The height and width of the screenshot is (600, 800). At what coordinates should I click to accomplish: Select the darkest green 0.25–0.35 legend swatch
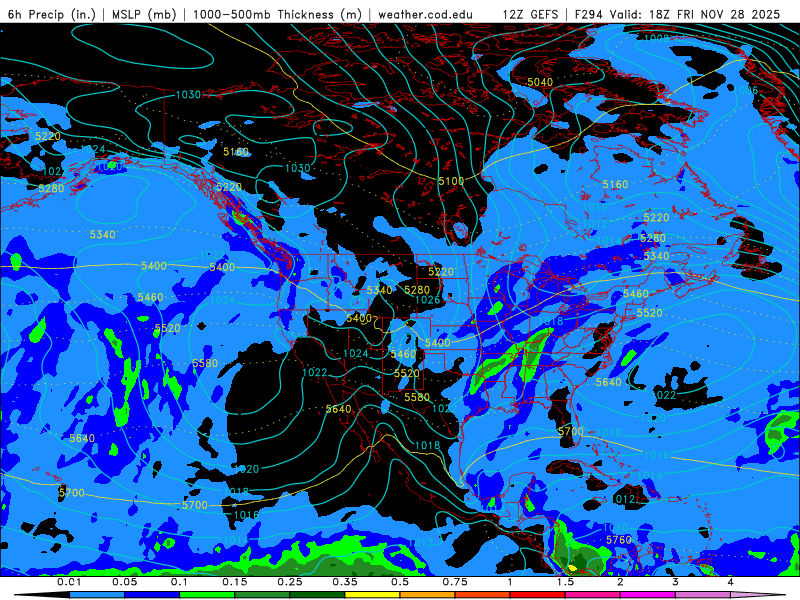point(317,595)
